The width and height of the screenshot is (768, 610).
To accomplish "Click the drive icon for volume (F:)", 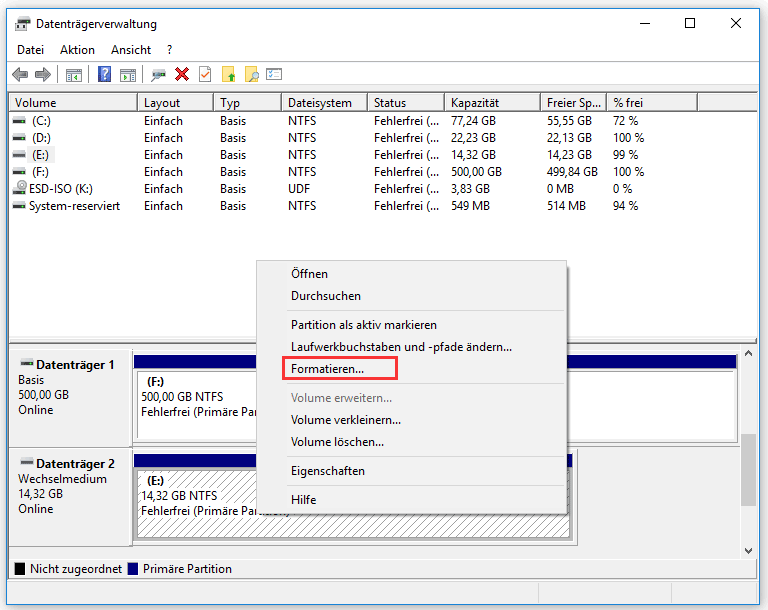I will [19, 171].
